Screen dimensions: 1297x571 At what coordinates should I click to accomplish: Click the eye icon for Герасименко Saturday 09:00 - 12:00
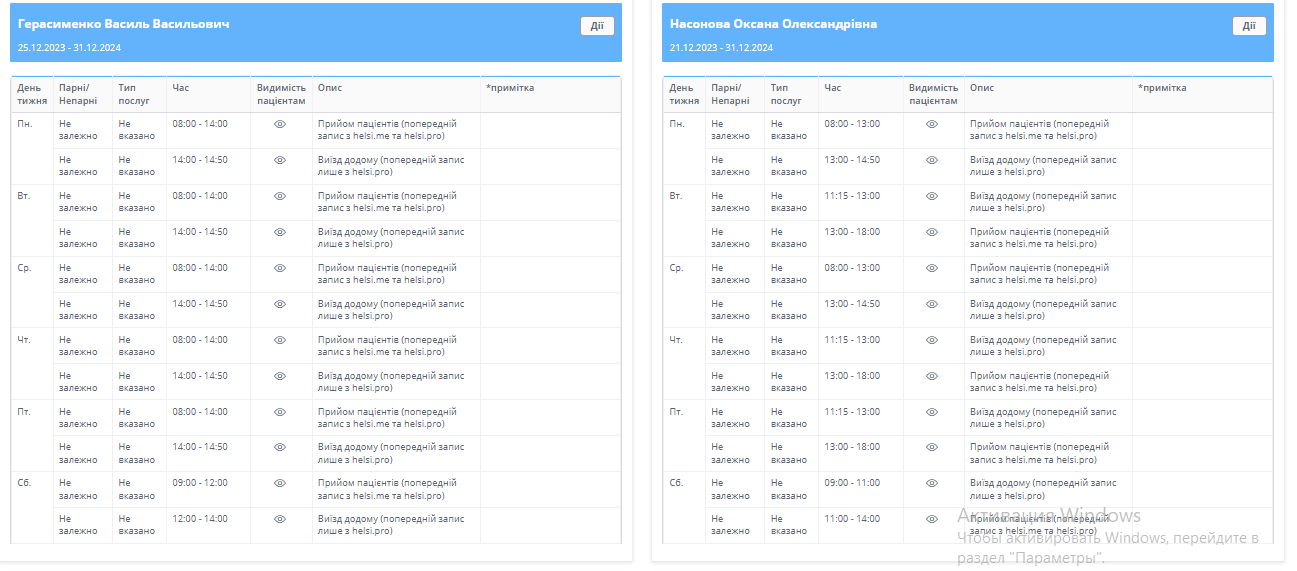(280, 483)
